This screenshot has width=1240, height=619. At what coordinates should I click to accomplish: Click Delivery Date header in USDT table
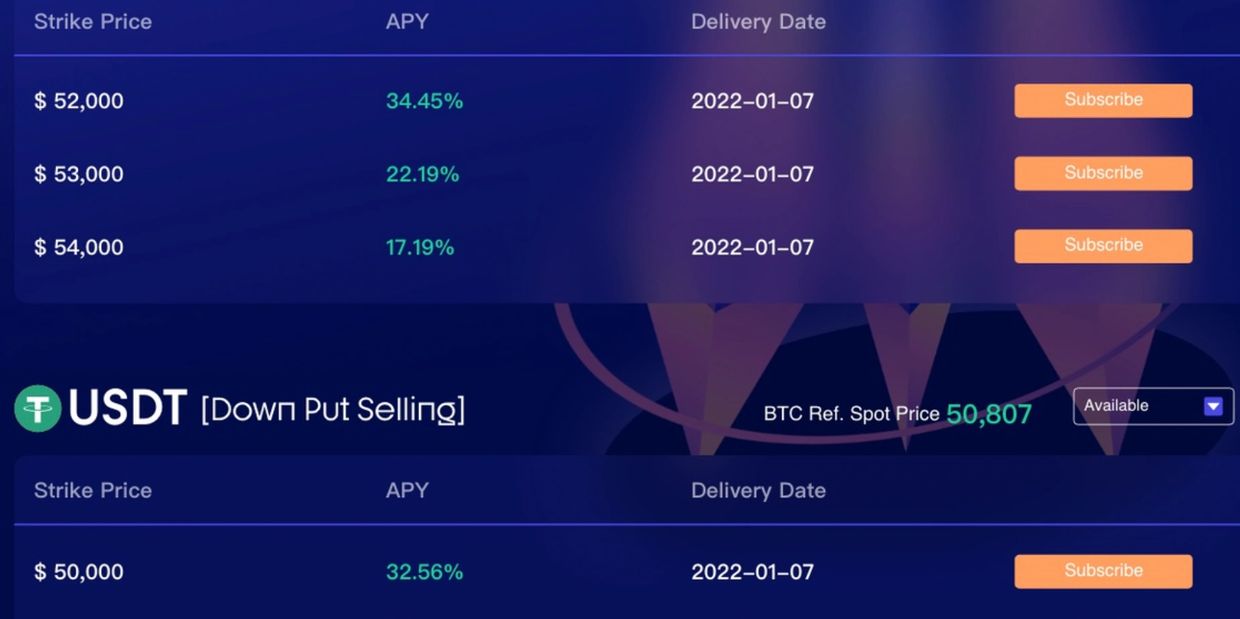(758, 491)
